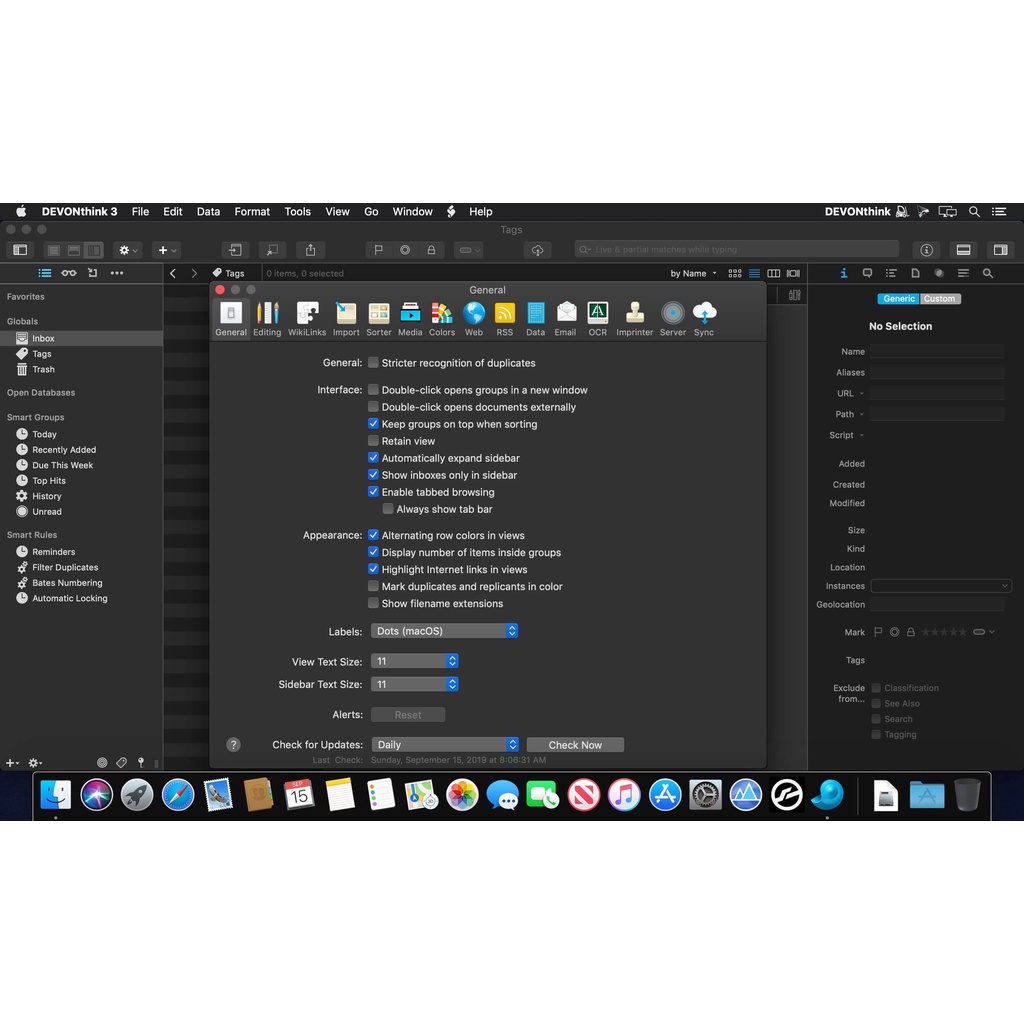The width and height of the screenshot is (1024, 1024).
Task: Click the main window search field
Action: (x=737, y=249)
